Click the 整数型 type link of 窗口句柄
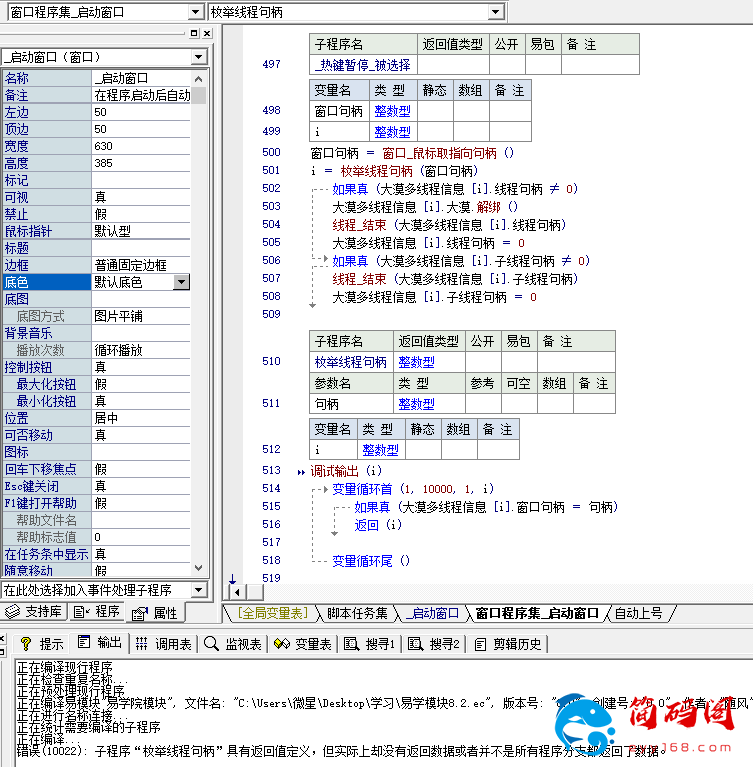753x767 pixels. click(x=392, y=111)
